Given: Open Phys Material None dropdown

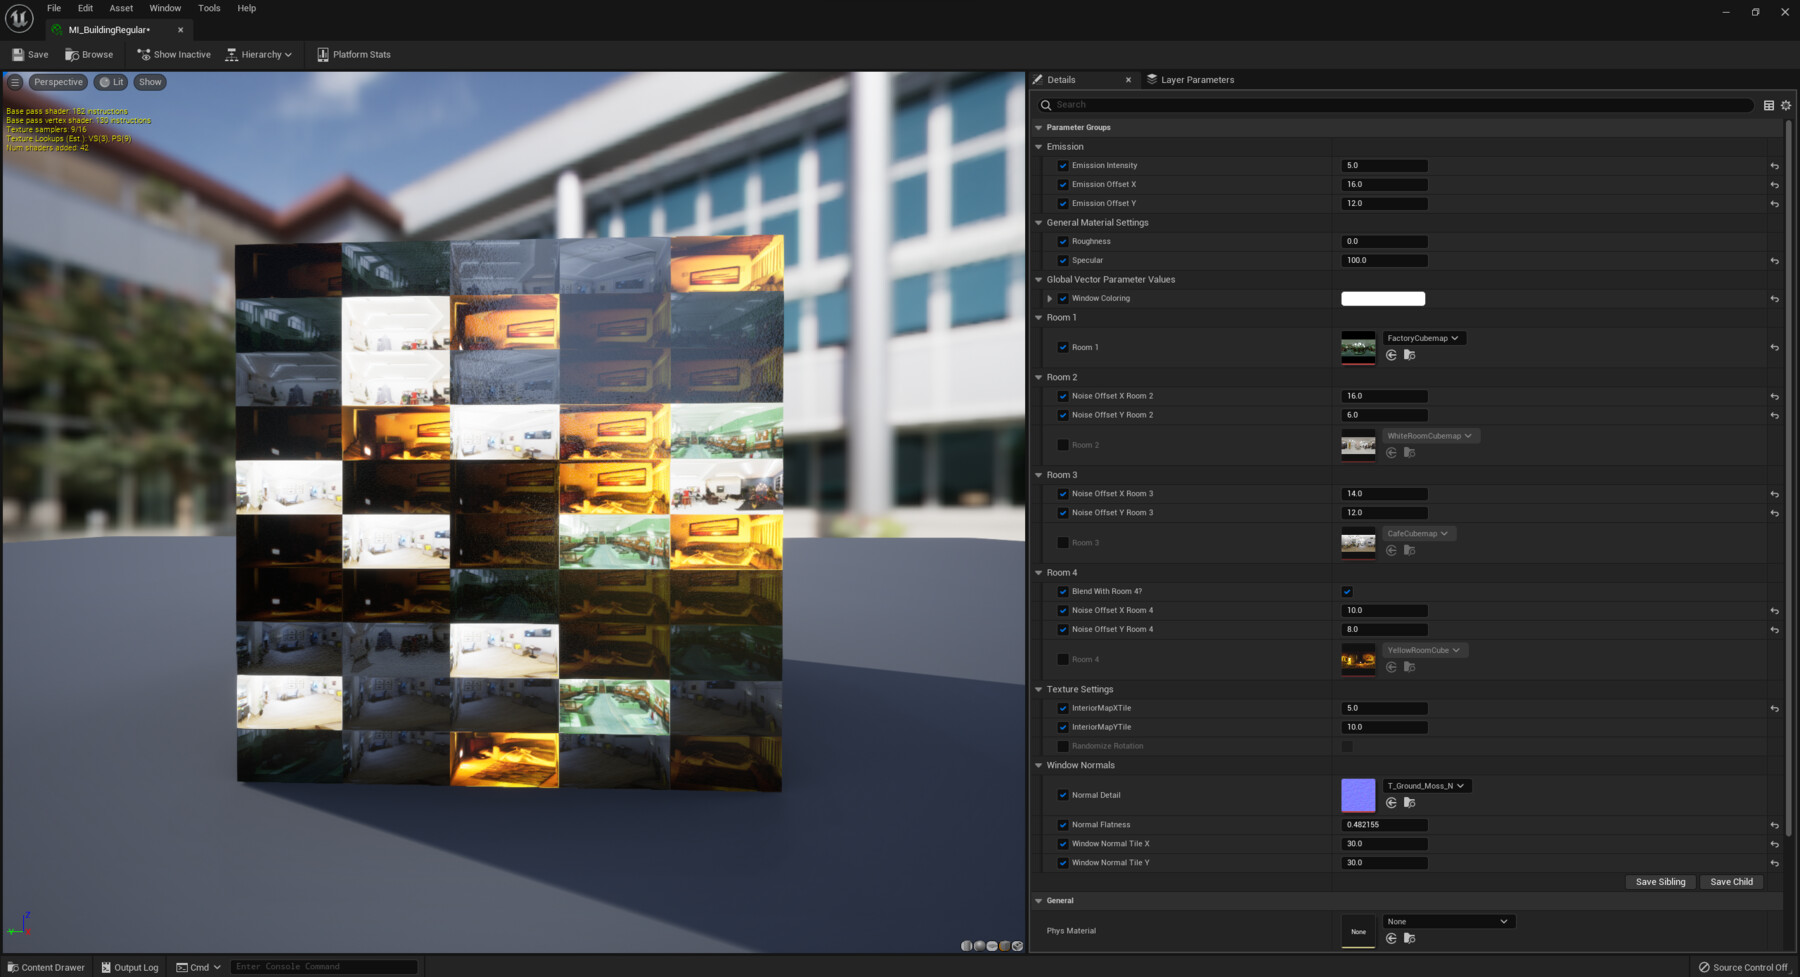Looking at the screenshot, I should pyautogui.click(x=1449, y=922).
